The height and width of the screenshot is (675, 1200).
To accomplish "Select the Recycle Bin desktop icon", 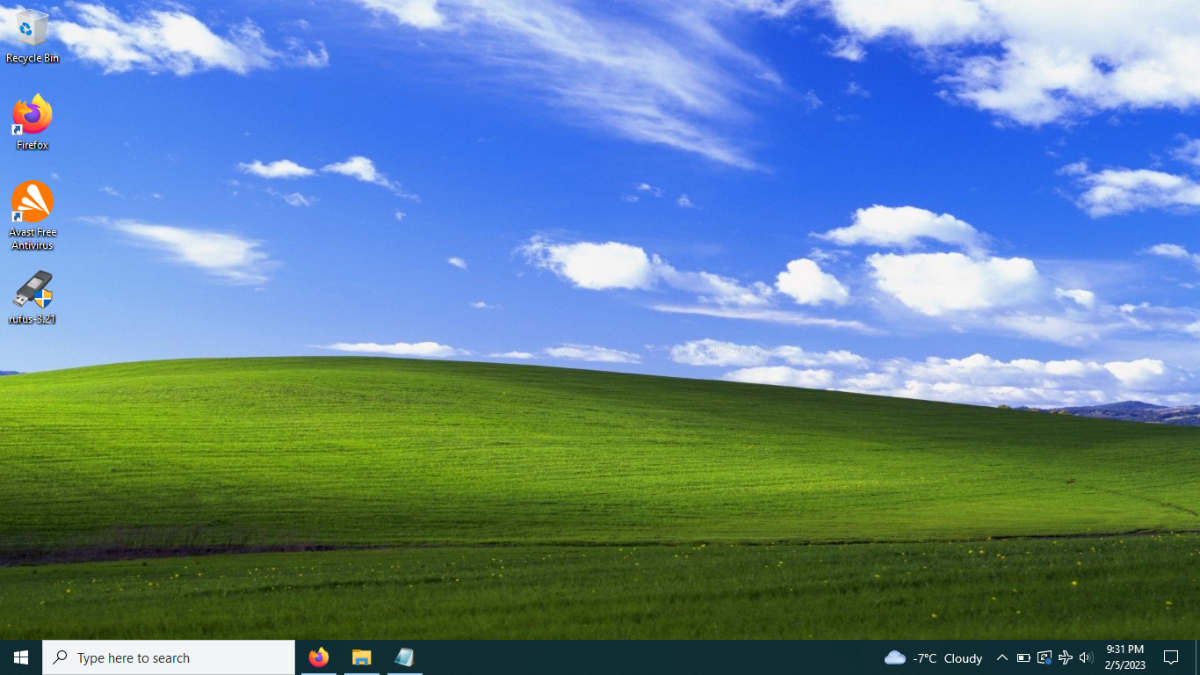I will pos(32,36).
